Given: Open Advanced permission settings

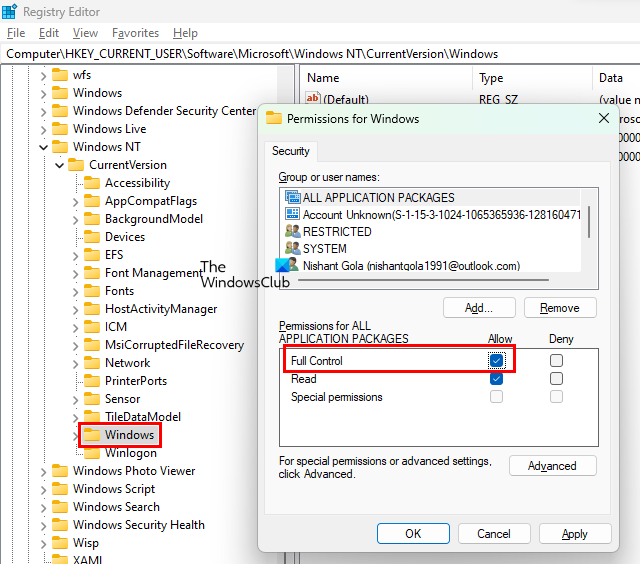Looking at the screenshot, I should click(552, 466).
